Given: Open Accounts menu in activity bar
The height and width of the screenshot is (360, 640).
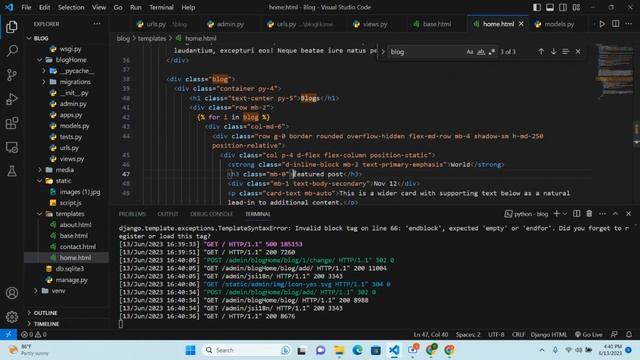Looking at the screenshot, I should (12, 293).
